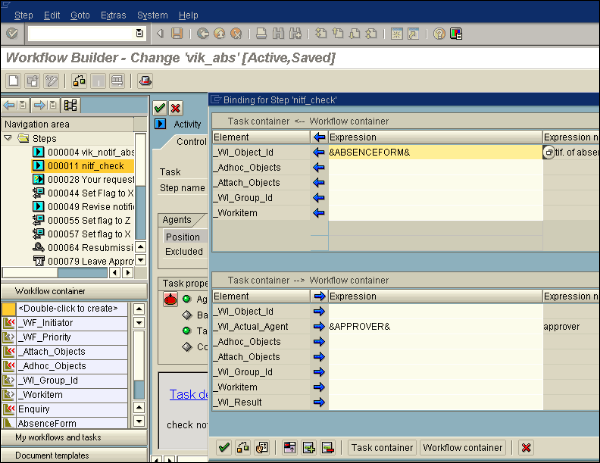
Task: Click the Help question mark icon in the toolbar
Action: pos(439,34)
